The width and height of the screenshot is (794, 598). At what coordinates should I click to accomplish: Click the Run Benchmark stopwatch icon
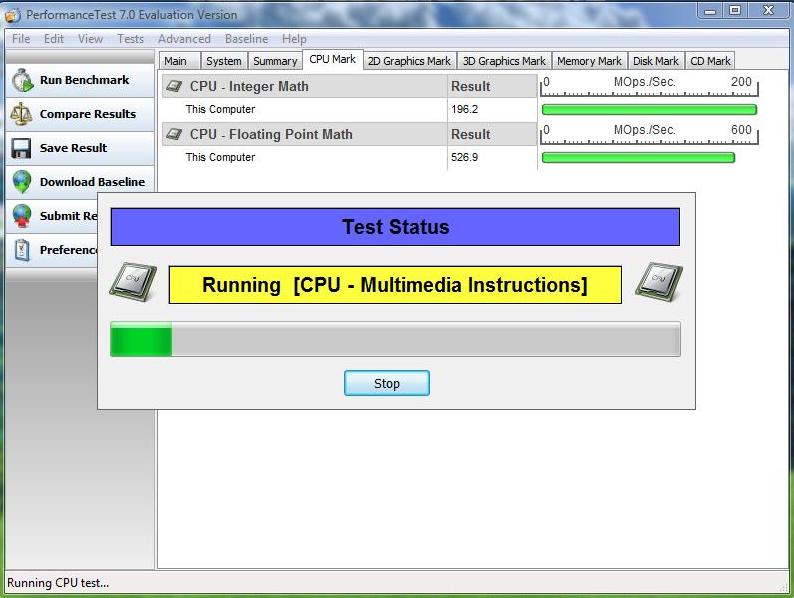(22, 80)
